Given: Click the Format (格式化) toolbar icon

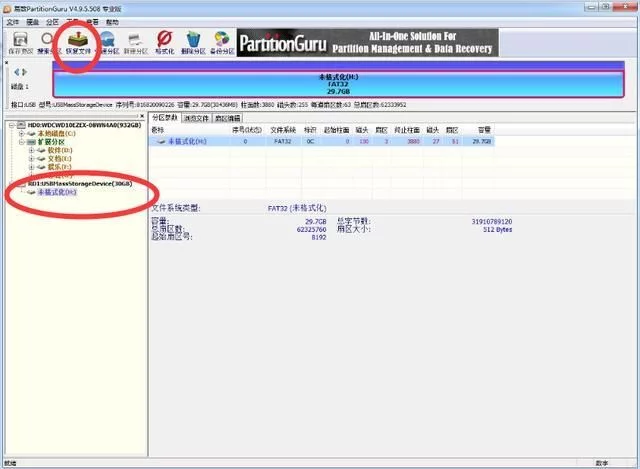Looking at the screenshot, I should (x=164, y=43).
